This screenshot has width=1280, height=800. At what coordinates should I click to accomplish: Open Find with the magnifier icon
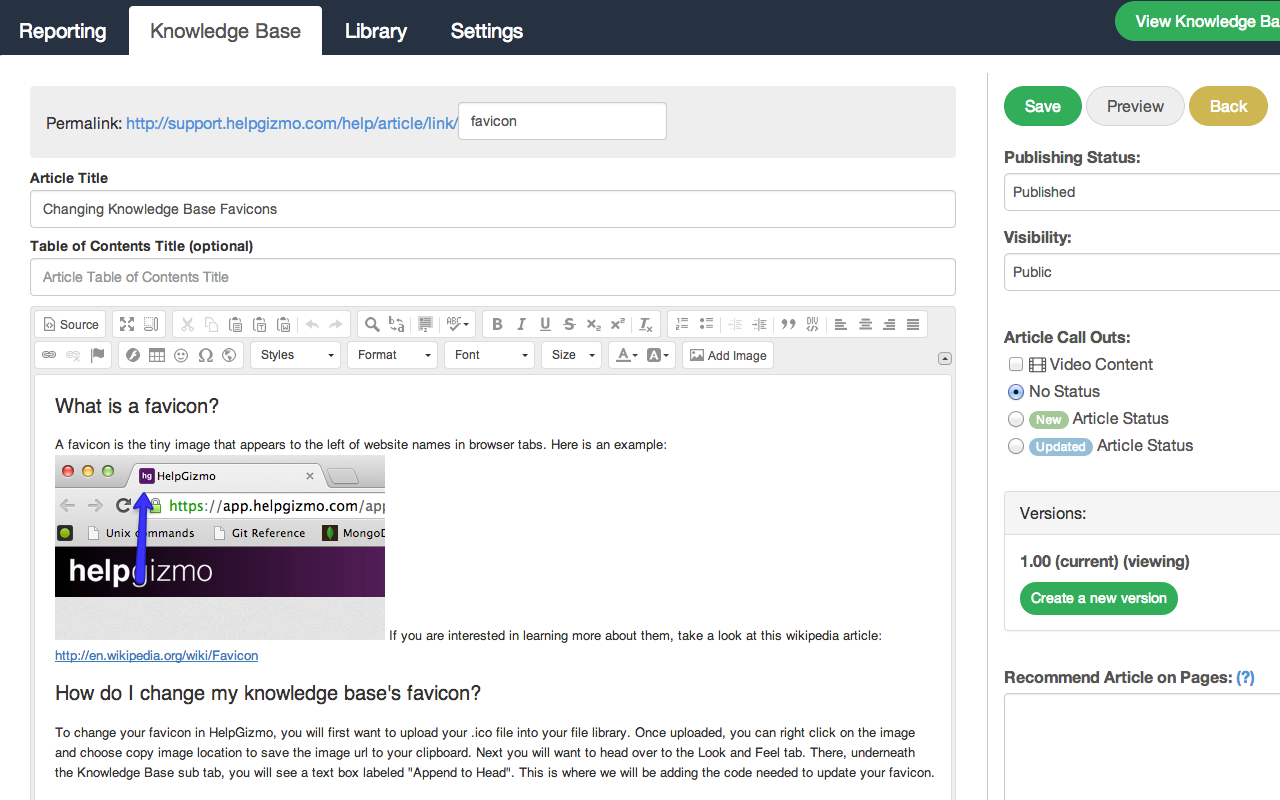point(372,324)
